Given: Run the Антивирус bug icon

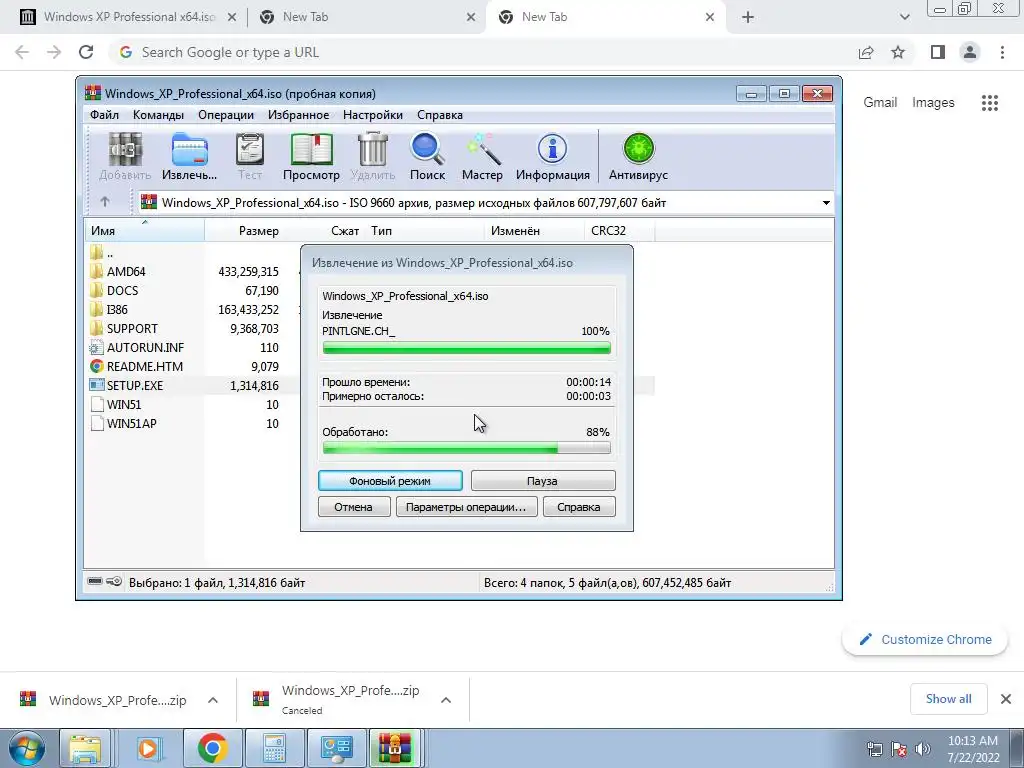Looking at the screenshot, I should [638, 157].
